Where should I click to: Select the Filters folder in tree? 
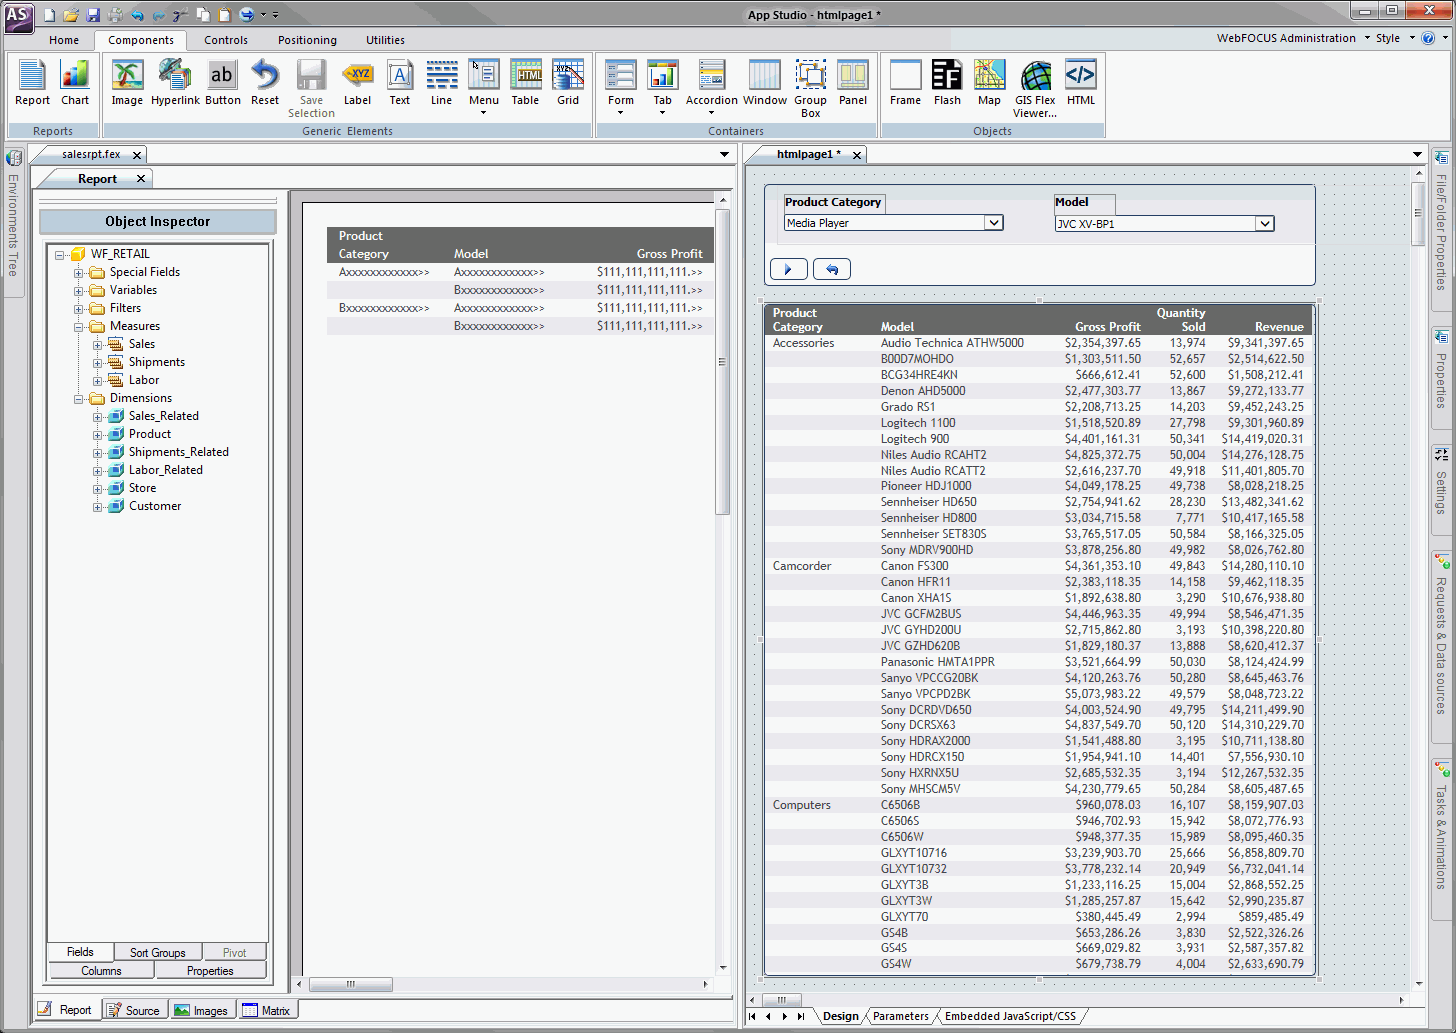[125, 308]
